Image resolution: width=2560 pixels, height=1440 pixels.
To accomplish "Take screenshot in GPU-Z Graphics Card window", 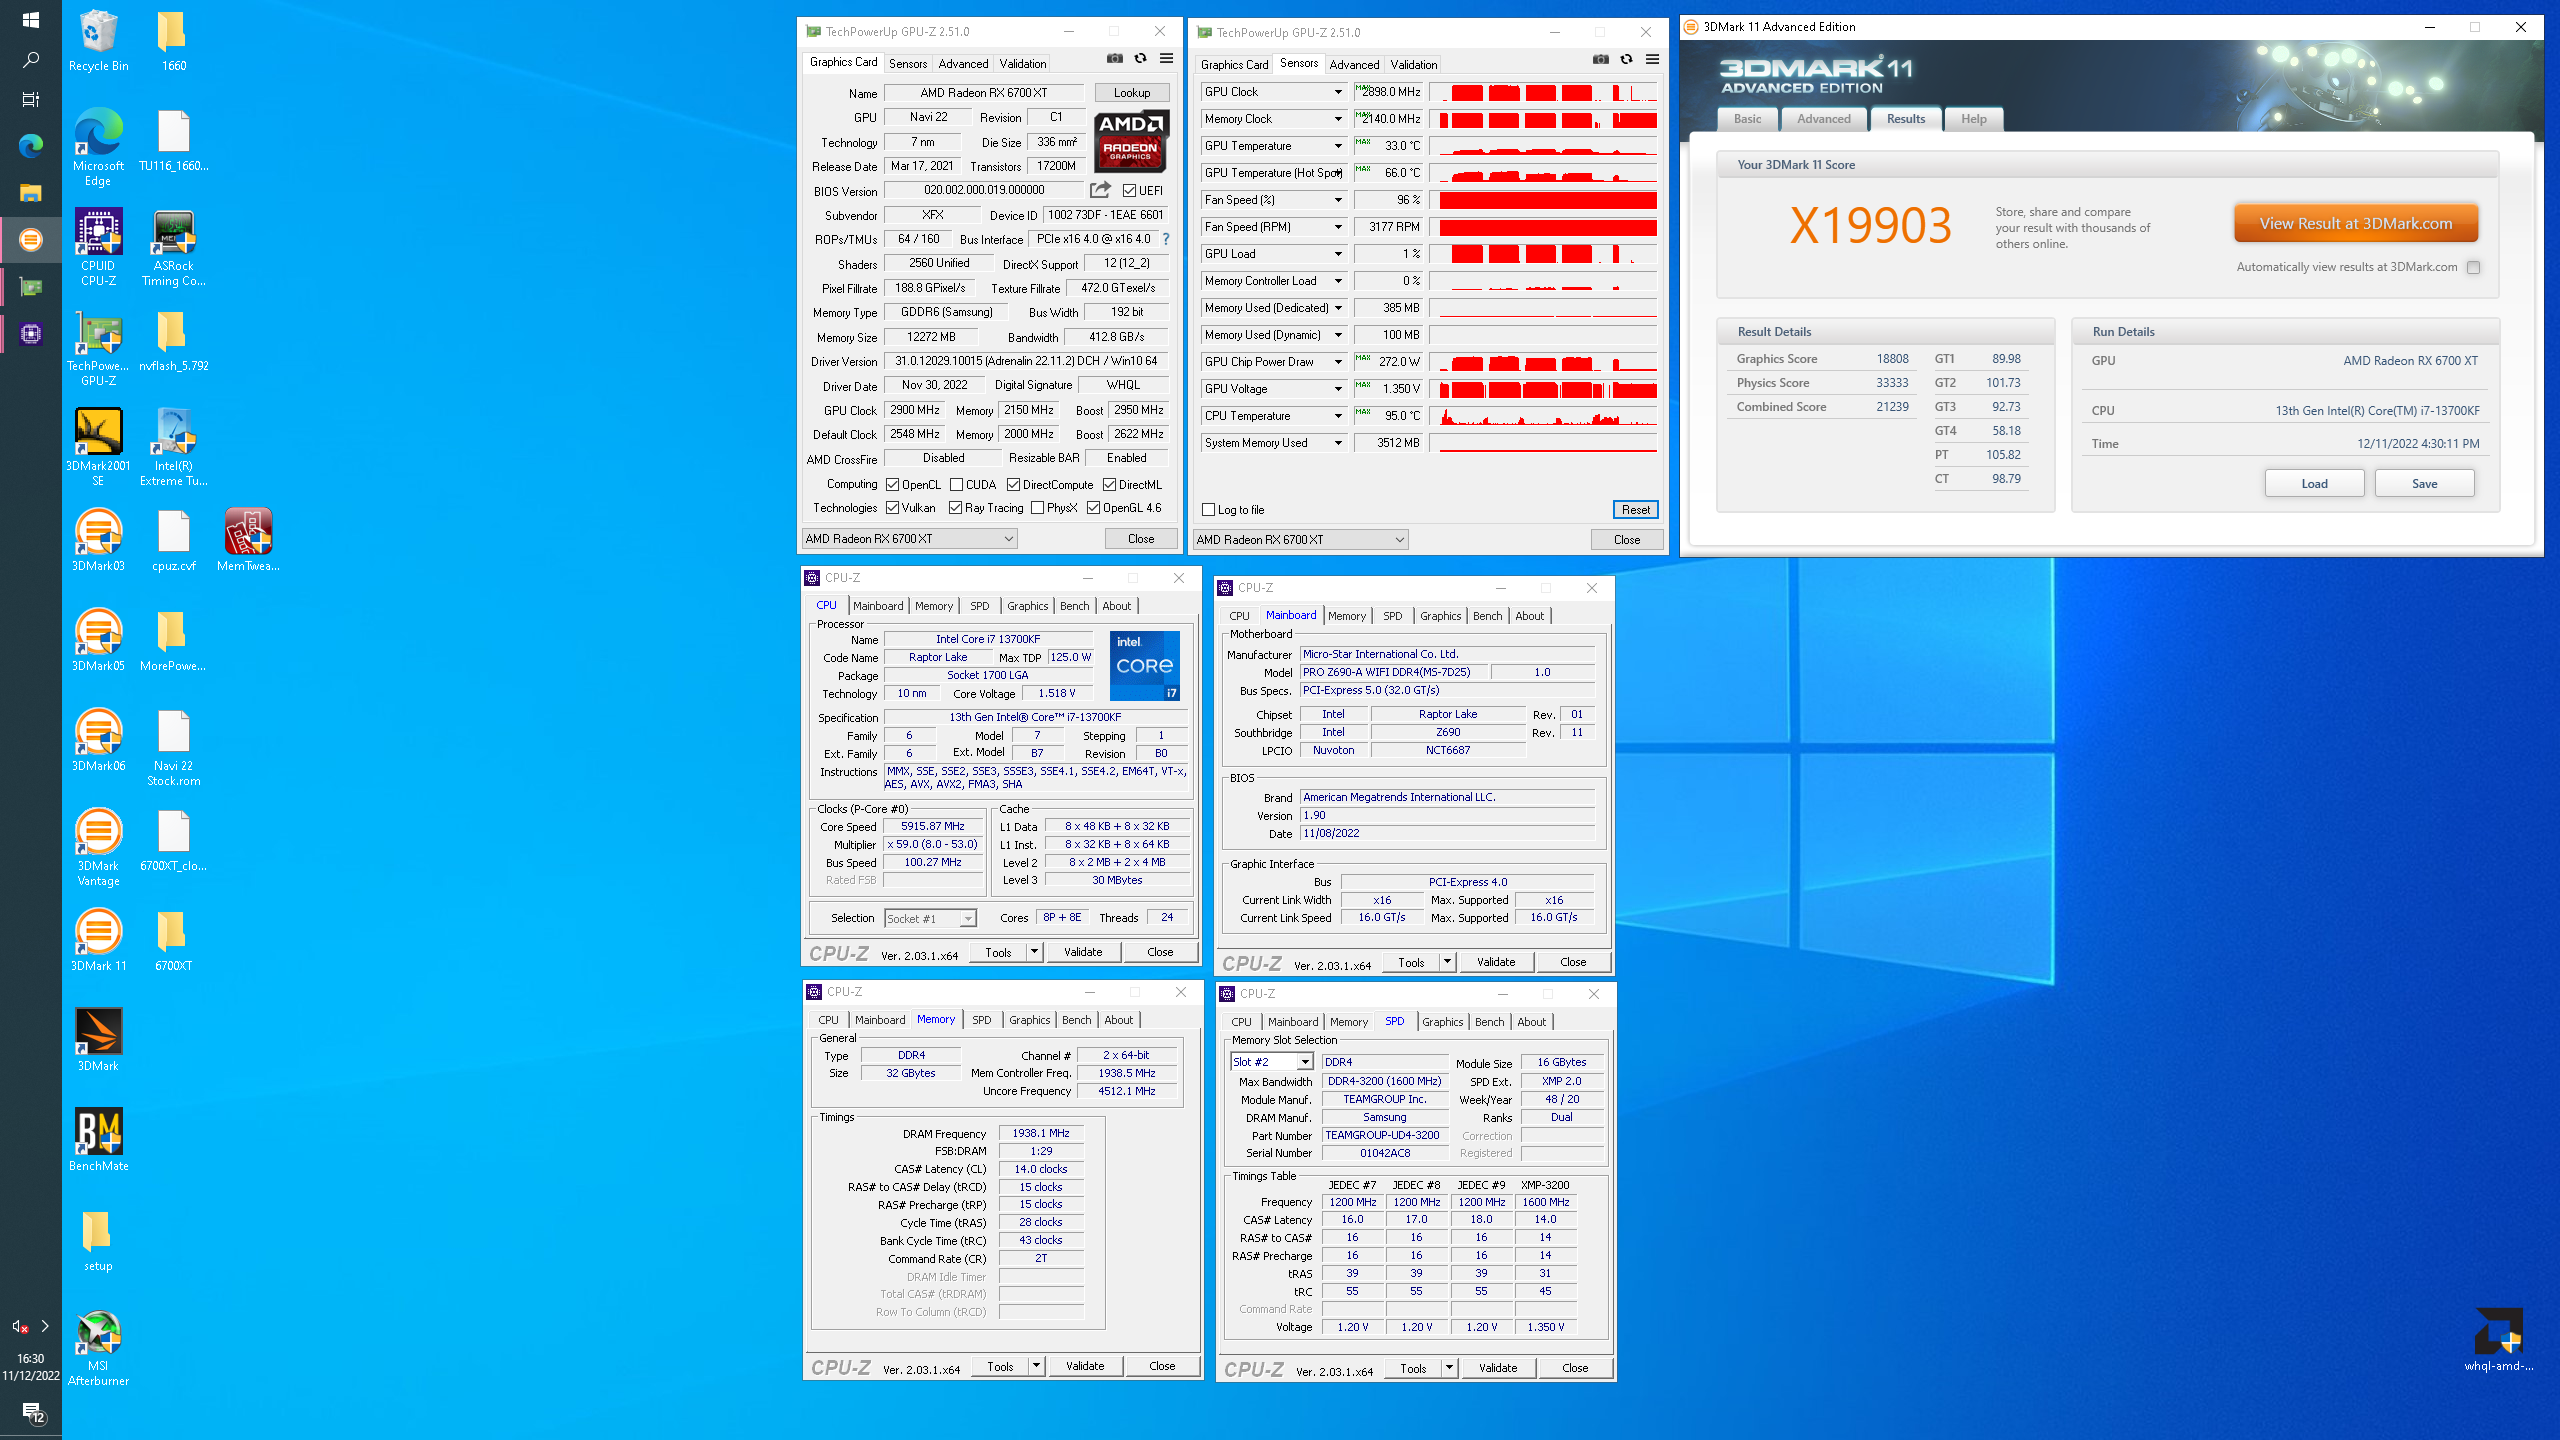I will click(x=1114, y=59).
